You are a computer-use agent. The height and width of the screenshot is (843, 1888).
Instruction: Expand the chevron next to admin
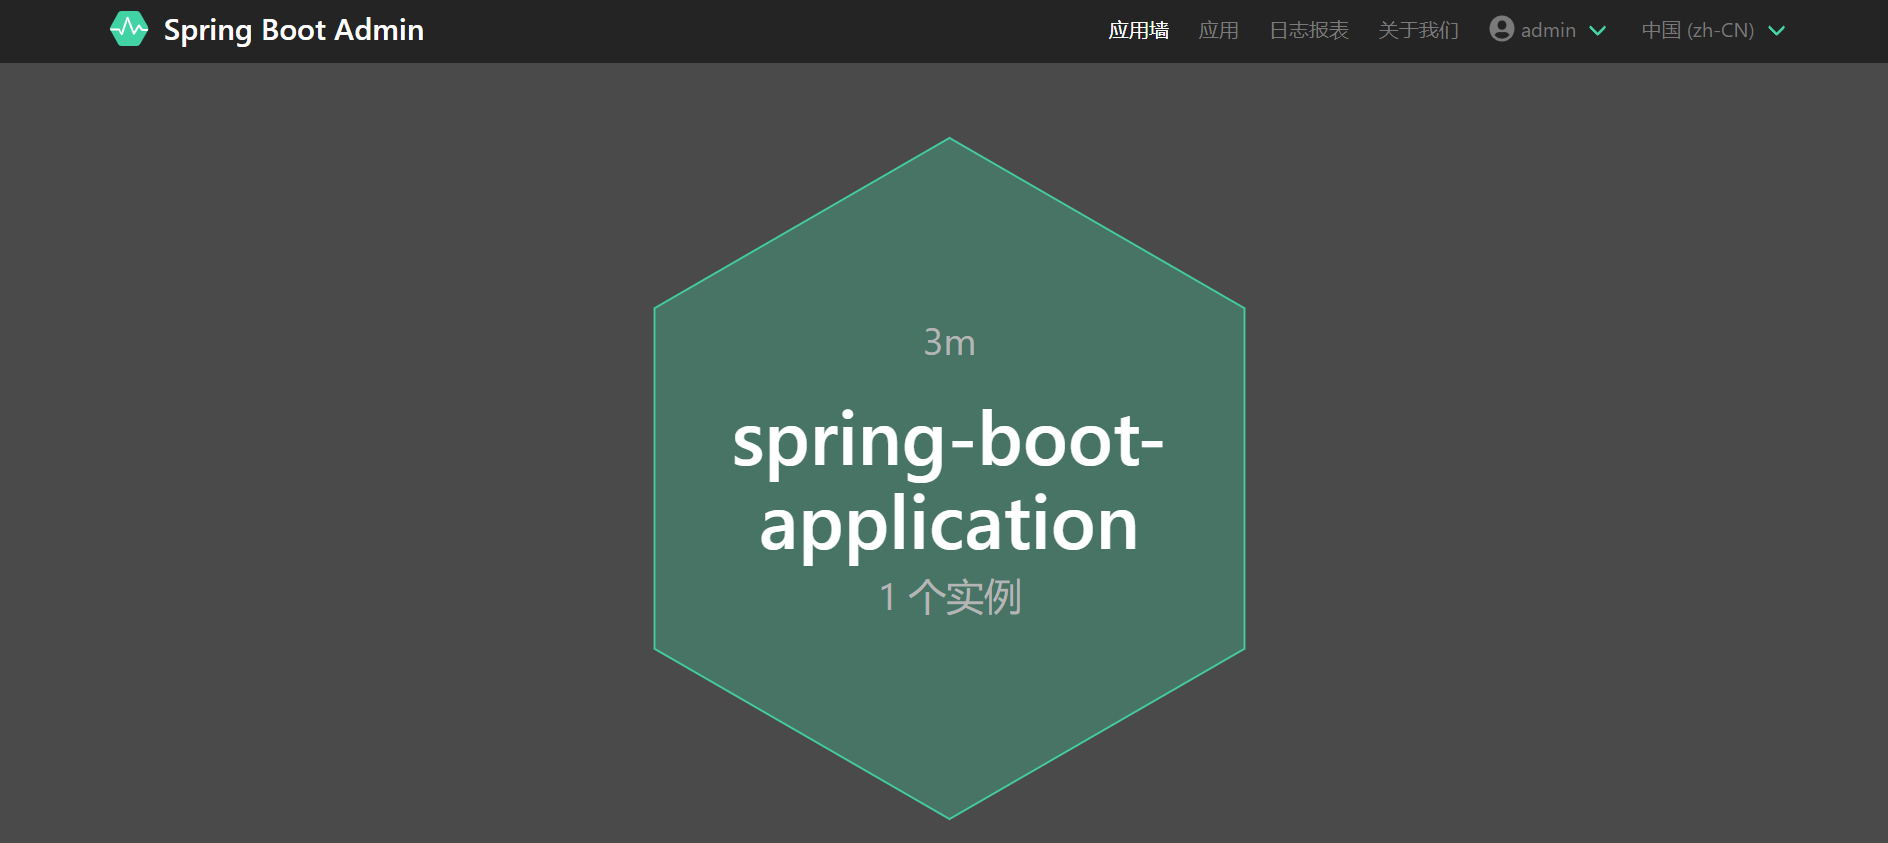1598,31
